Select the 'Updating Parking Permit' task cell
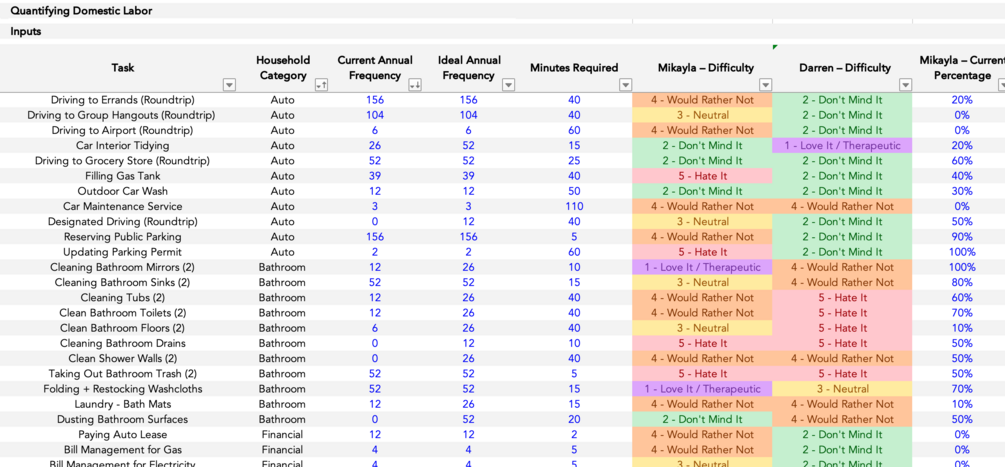Viewport: 1005px width, 467px height. click(122, 252)
